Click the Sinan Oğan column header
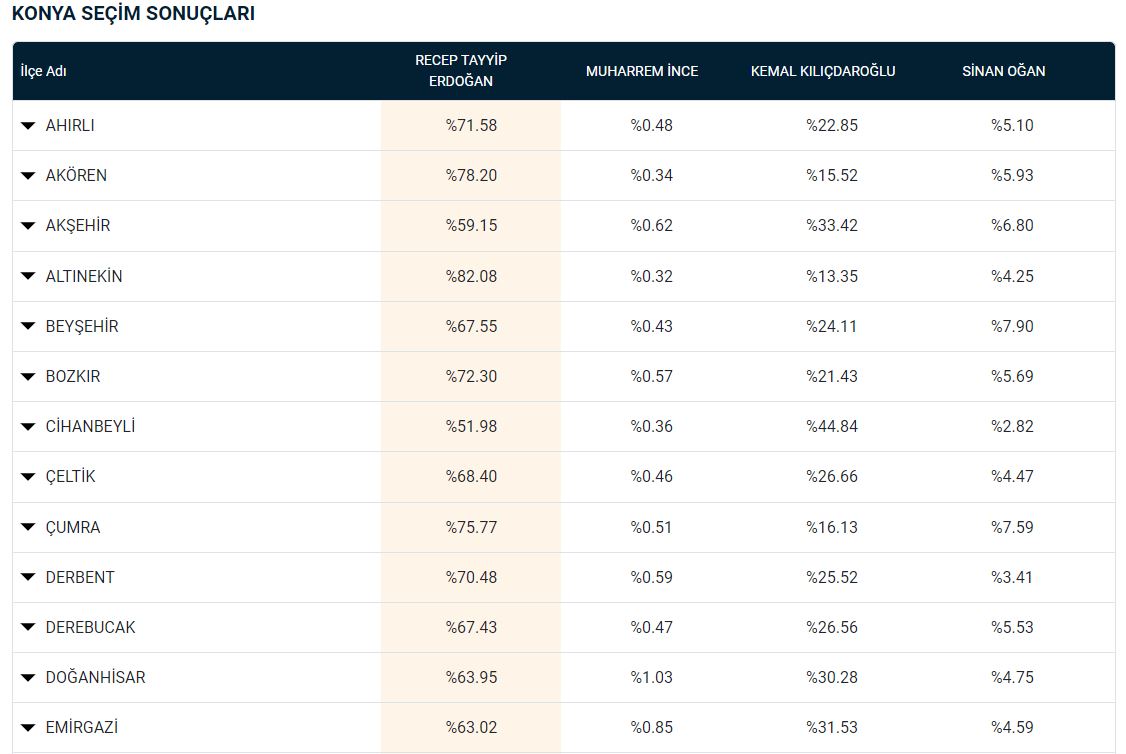Screen dimensions: 1126x754 (1004, 71)
